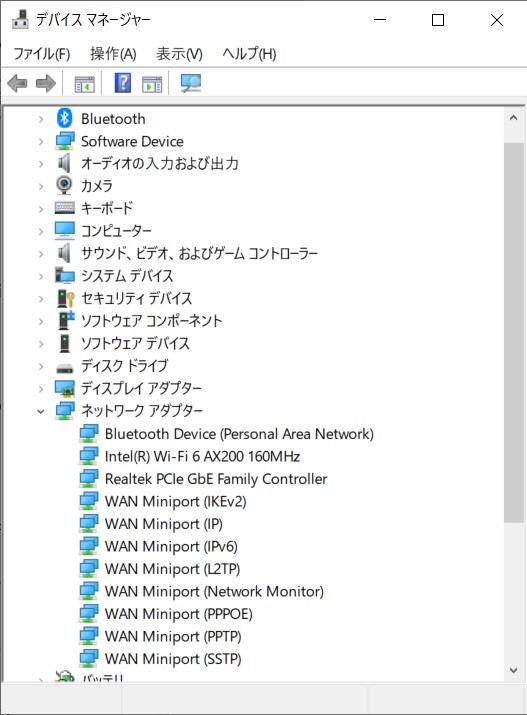Open the ヘルプ(H) menu

(x=249, y=54)
